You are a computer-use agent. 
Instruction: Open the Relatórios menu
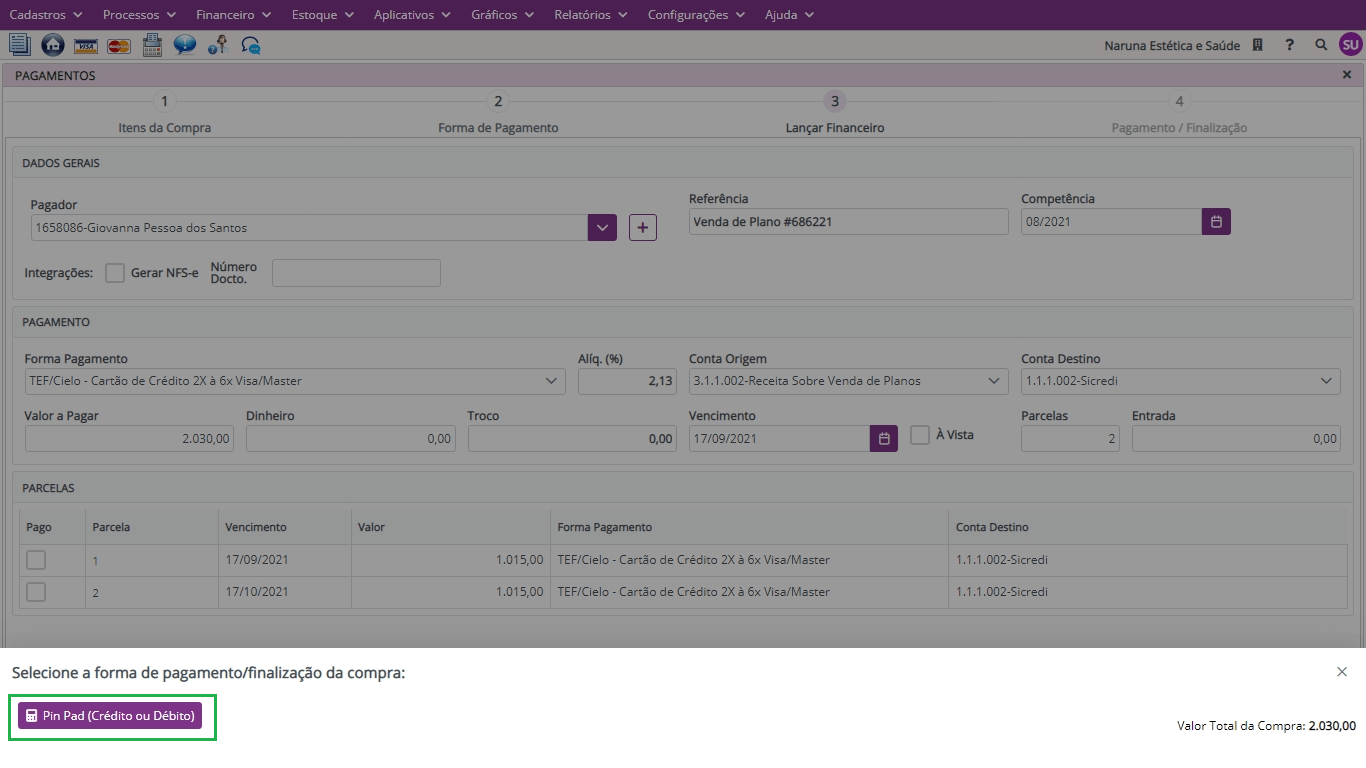(590, 15)
